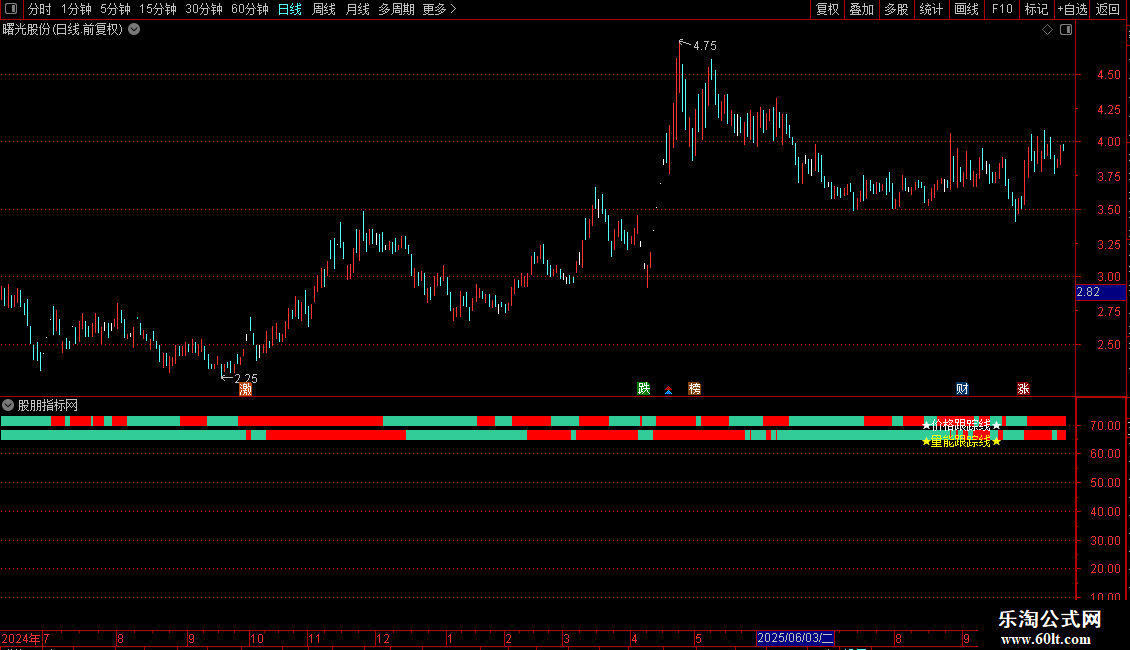Click the 叠加 overlay button
The height and width of the screenshot is (650, 1130).
click(861, 9)
